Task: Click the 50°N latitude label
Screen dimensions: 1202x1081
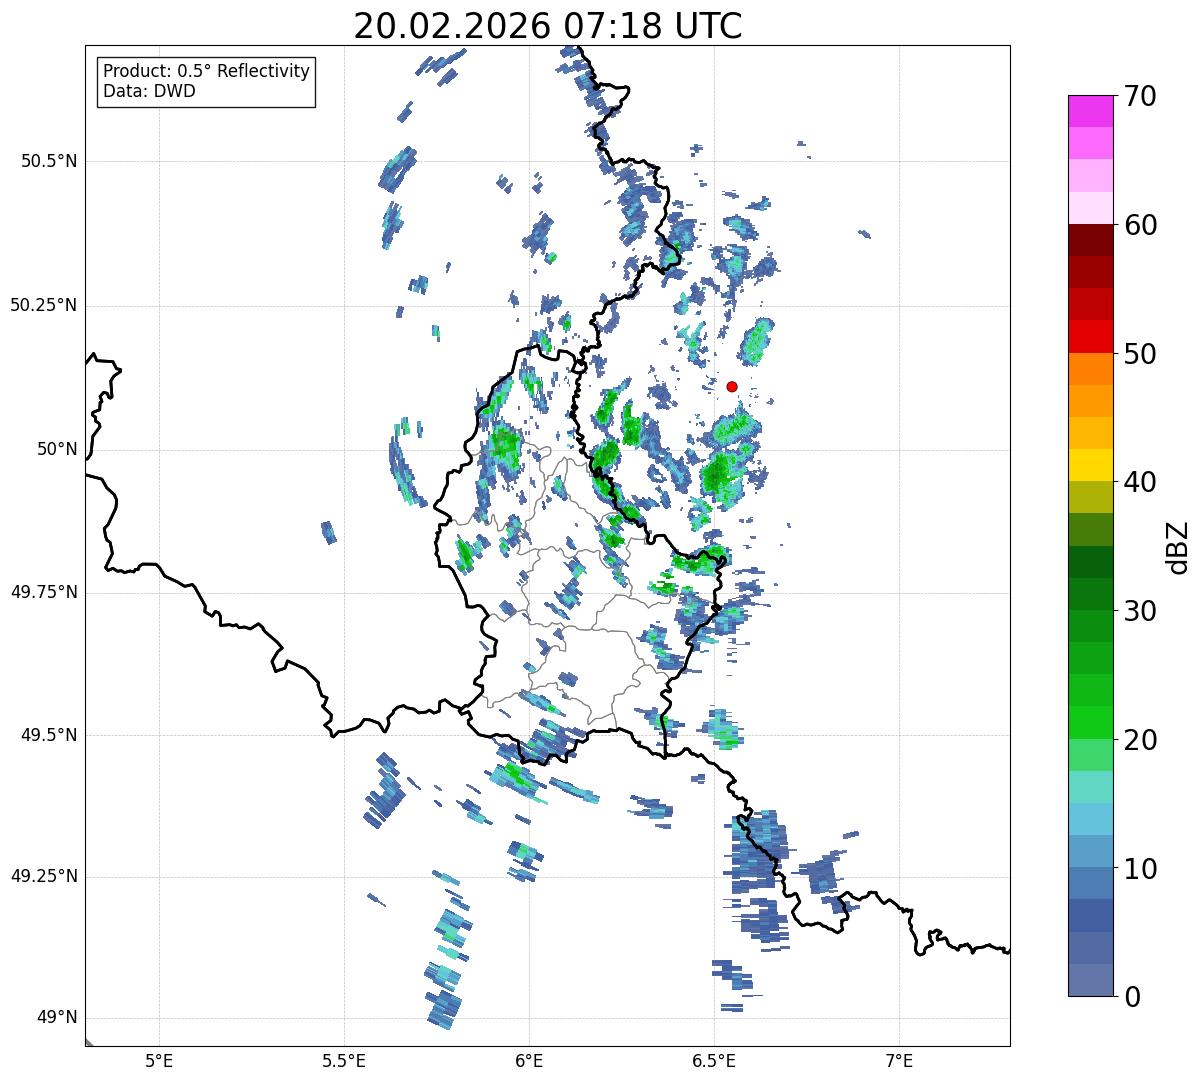Action: [x=56, y=449]
